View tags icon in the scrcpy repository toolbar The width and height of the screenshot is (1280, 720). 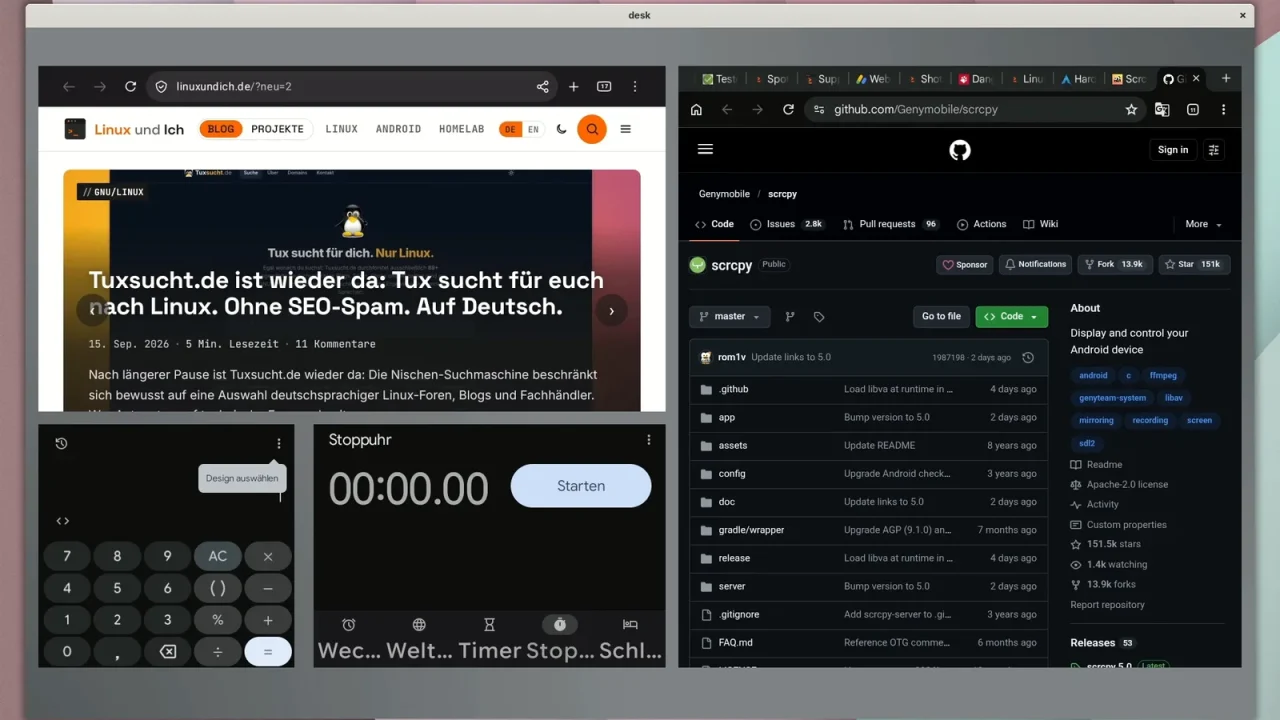819,317
